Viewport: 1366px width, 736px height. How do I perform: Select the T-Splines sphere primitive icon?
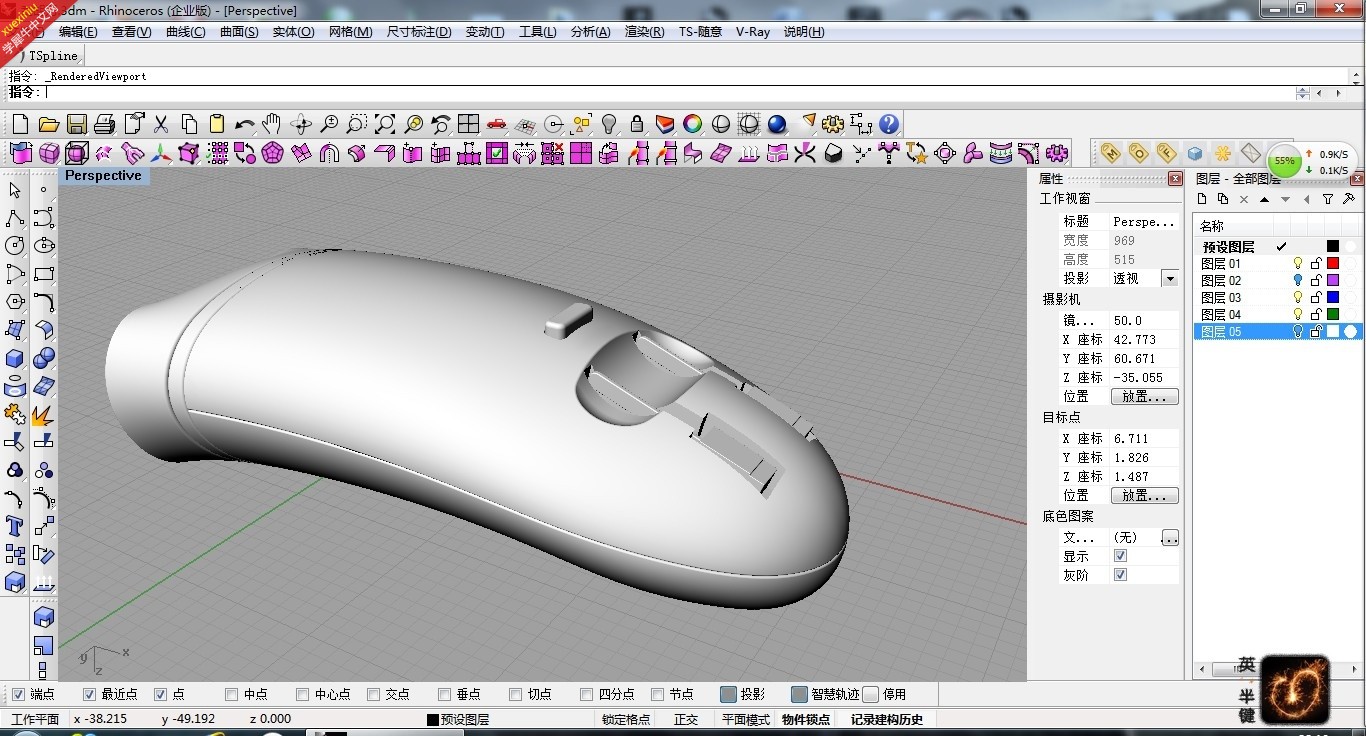(48, 153)
